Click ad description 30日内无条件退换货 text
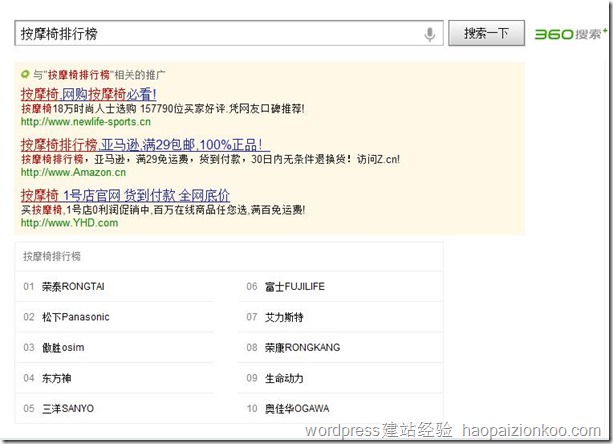The image size is (613, 444). 301,159
